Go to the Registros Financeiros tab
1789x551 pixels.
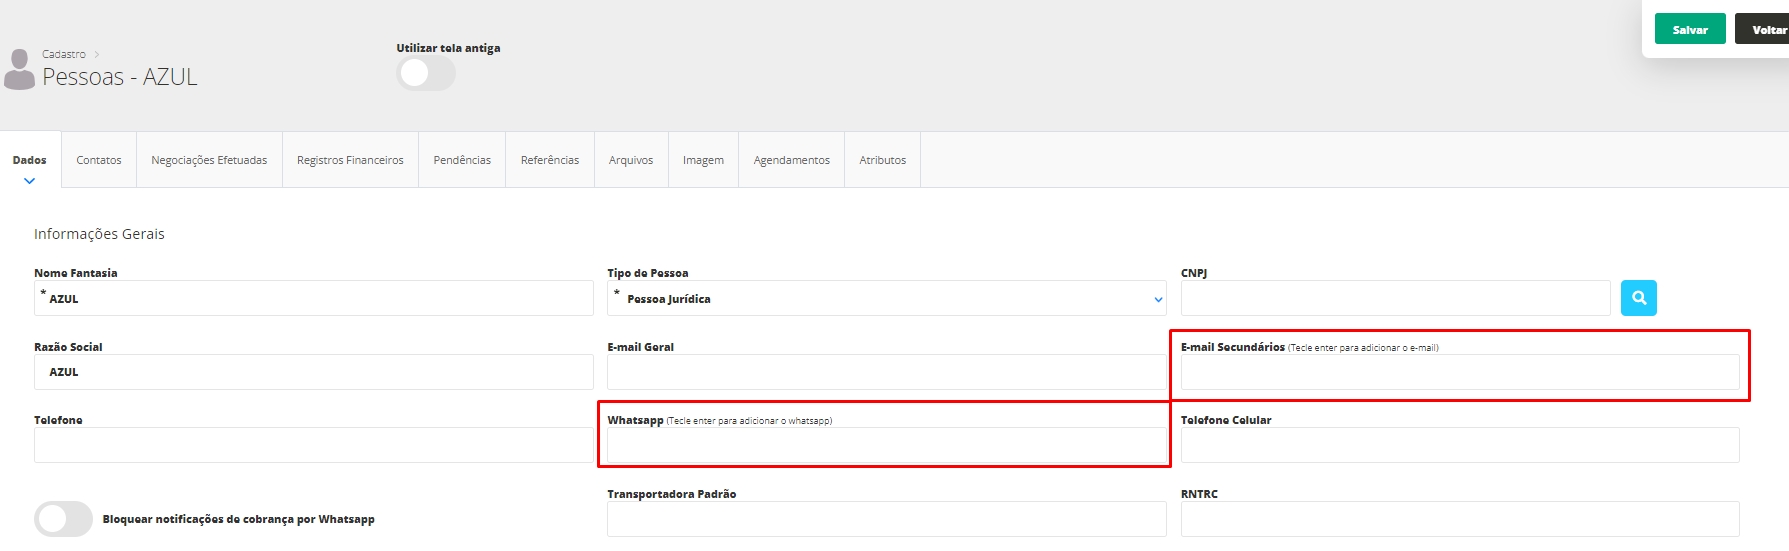point(350,160)
